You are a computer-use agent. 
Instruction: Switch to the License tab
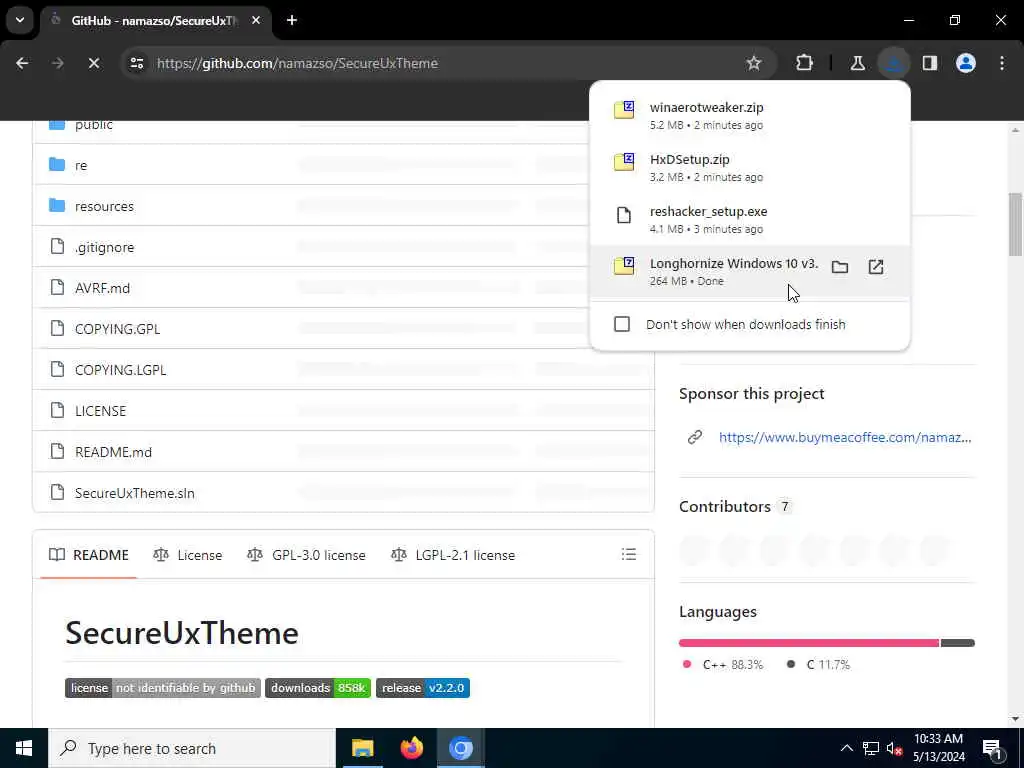(187, 555)
